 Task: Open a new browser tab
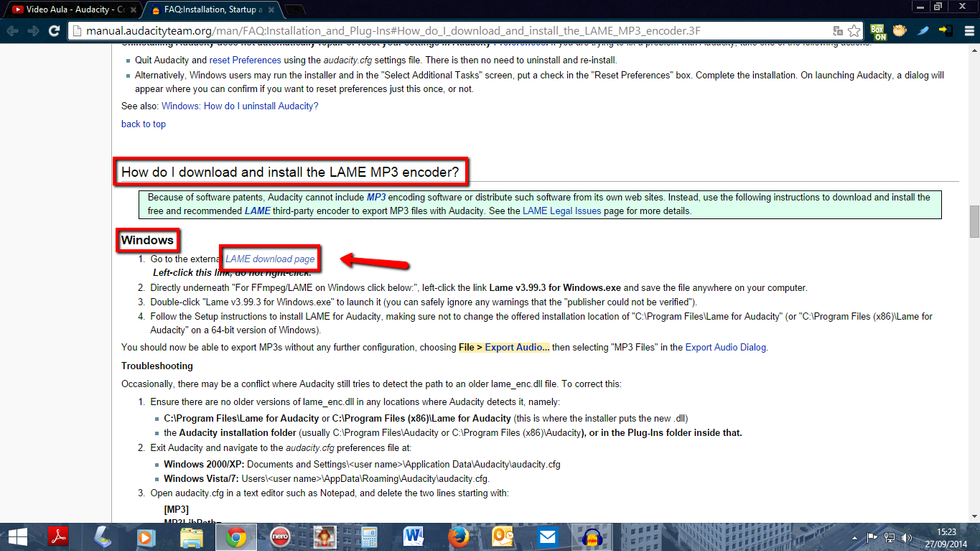294,10
